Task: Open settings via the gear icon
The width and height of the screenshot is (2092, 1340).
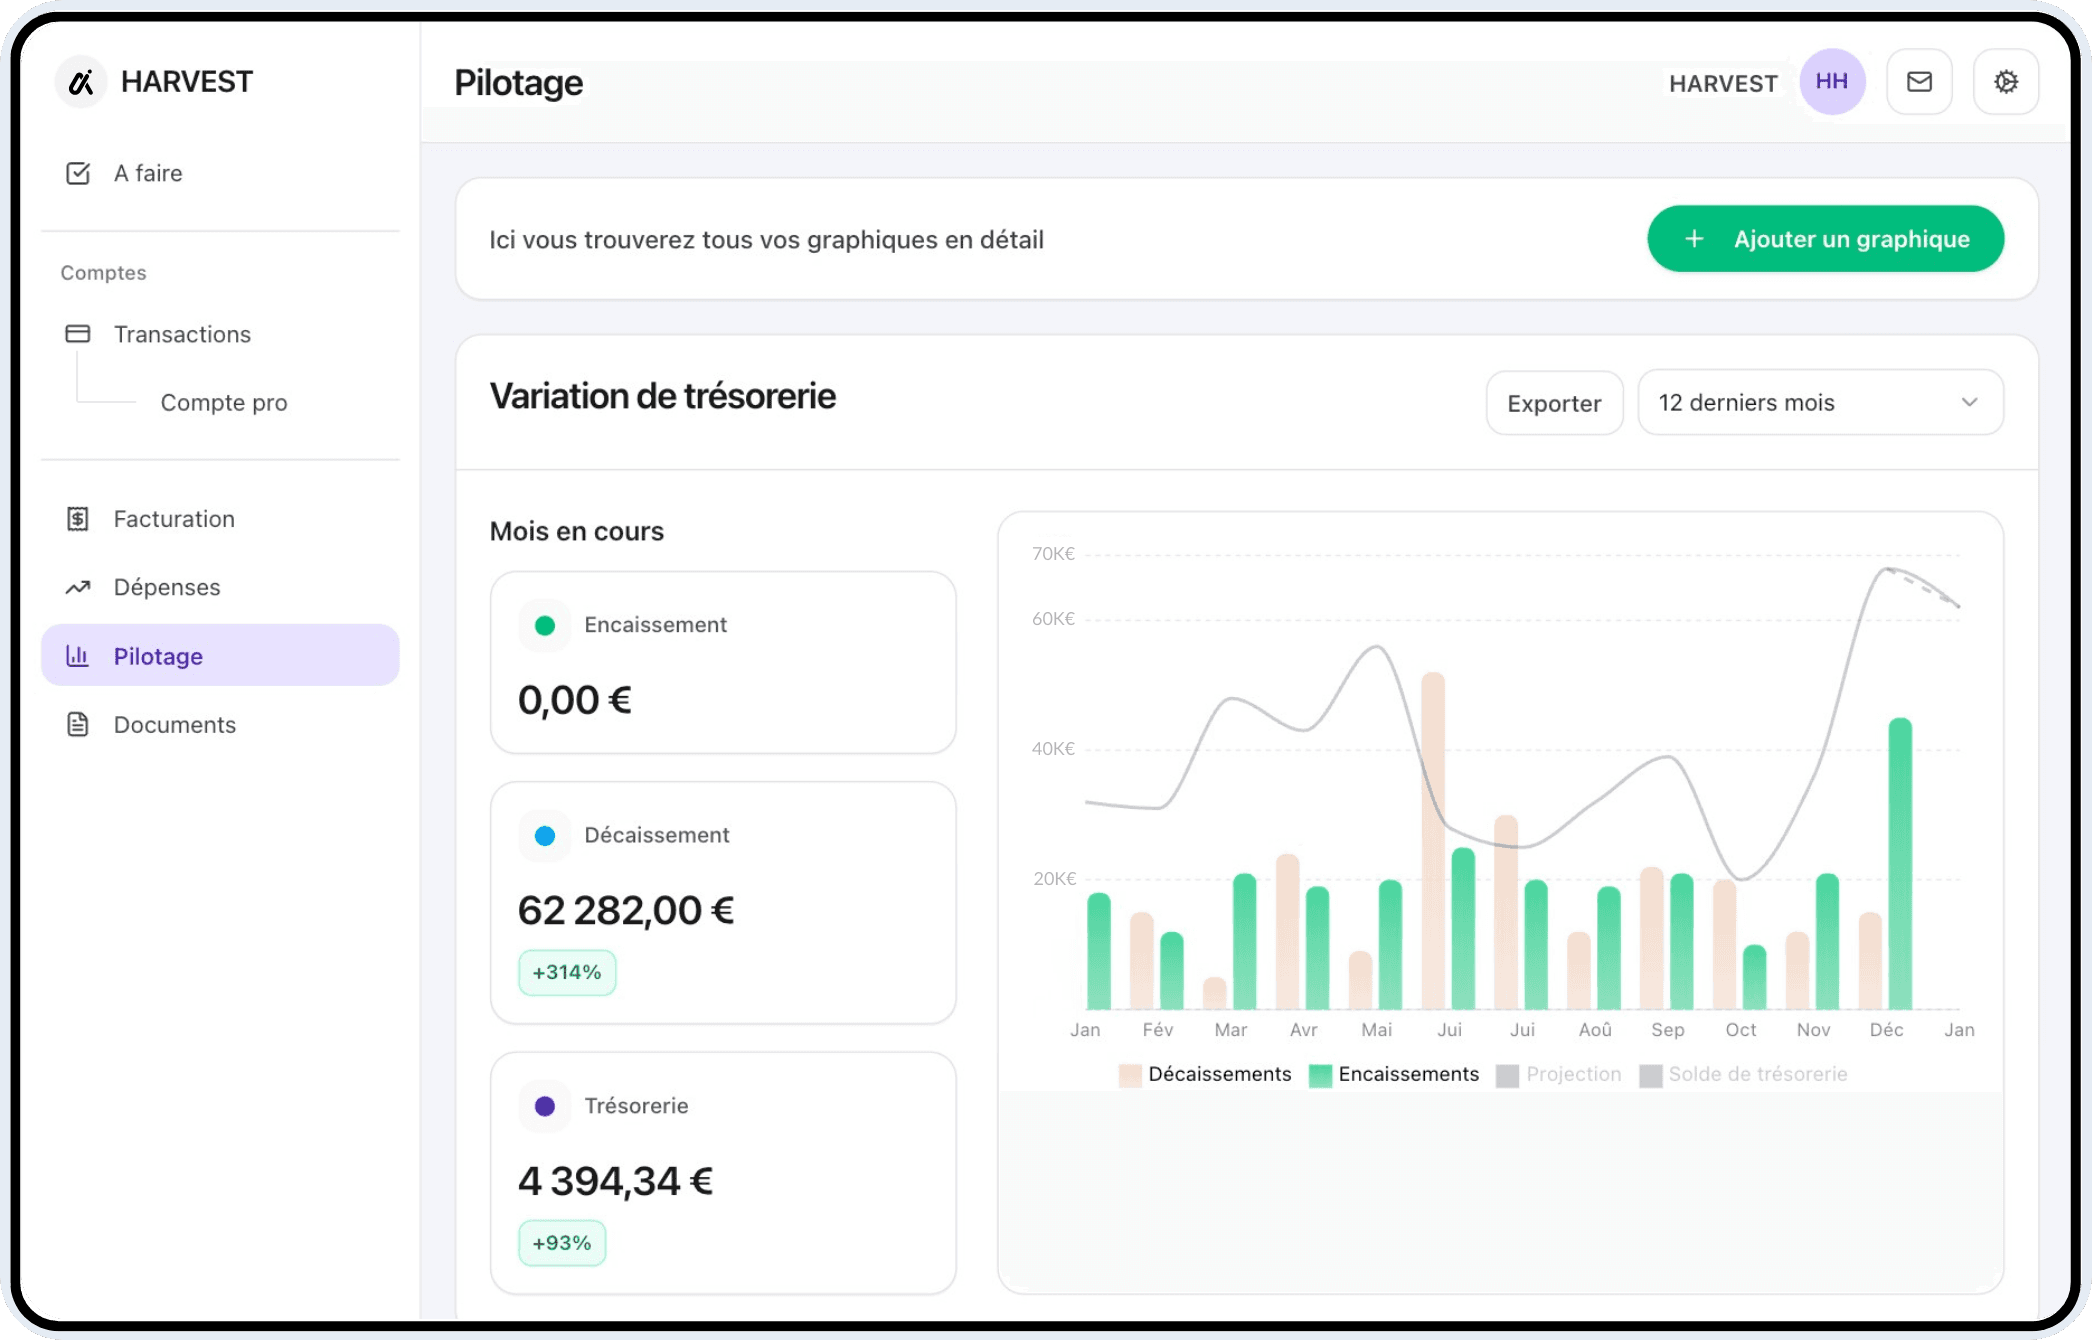Action: [2005, 82]
